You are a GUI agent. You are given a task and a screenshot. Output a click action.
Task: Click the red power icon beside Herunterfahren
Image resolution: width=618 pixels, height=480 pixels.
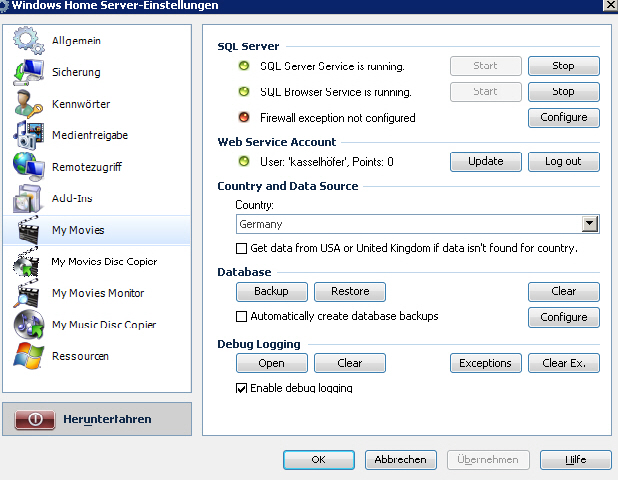[x=35, y=419]
